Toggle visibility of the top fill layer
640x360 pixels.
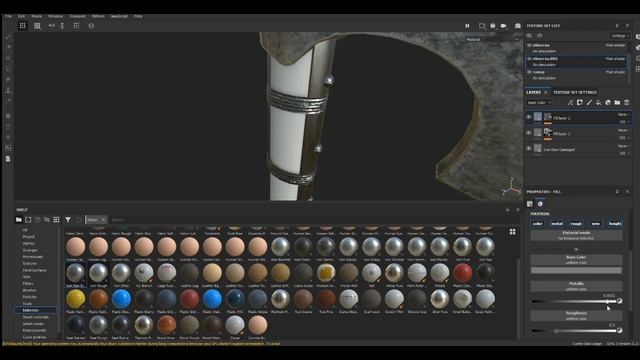(x=529, y=117)
